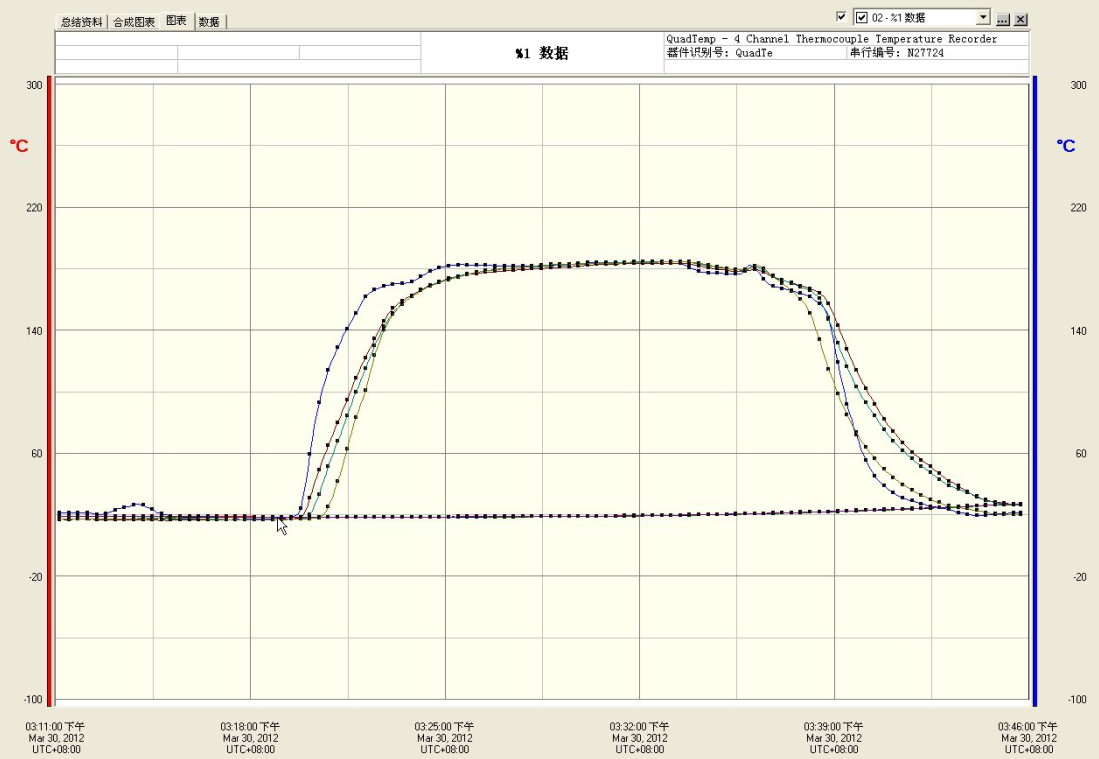
Task: Uncheck the checkbox inside the 02 - %1 数据 box
Action: pos(862,18)
